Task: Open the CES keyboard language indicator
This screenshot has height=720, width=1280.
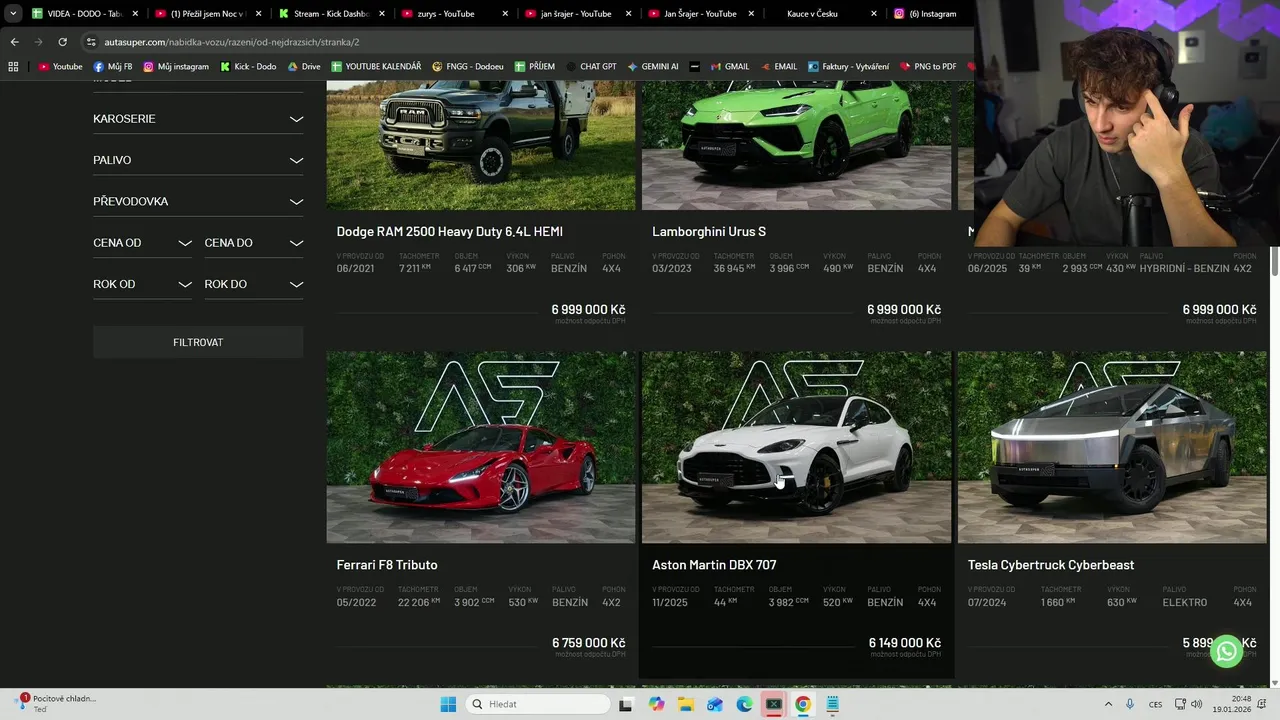Action: click(x=1155, y=704)
